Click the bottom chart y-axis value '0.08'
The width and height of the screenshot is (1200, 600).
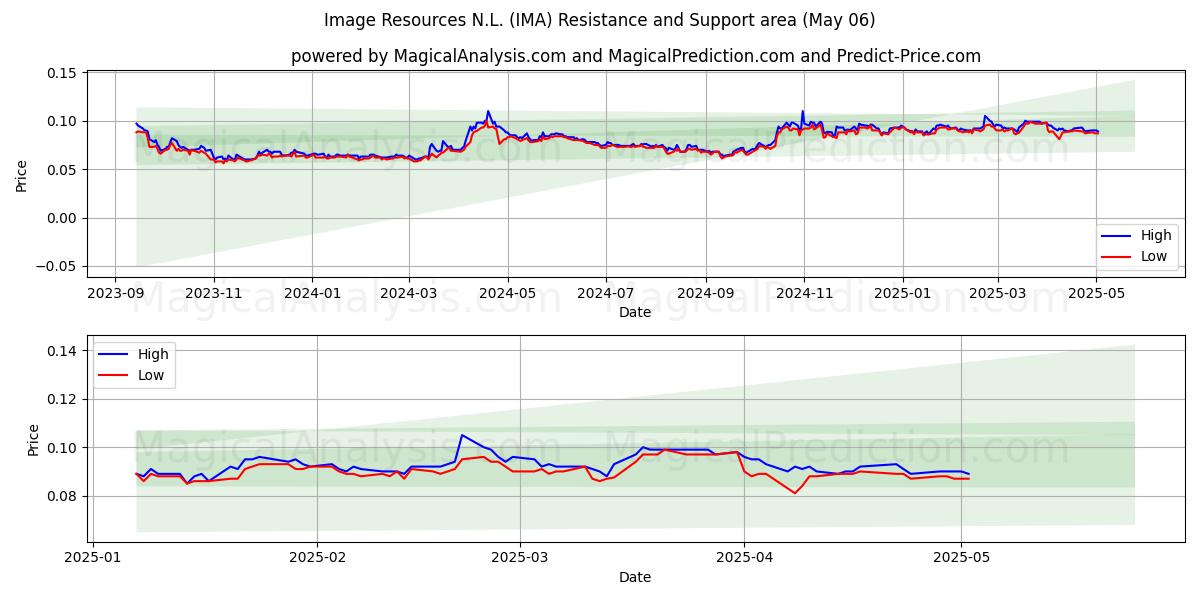pos(62,496)
